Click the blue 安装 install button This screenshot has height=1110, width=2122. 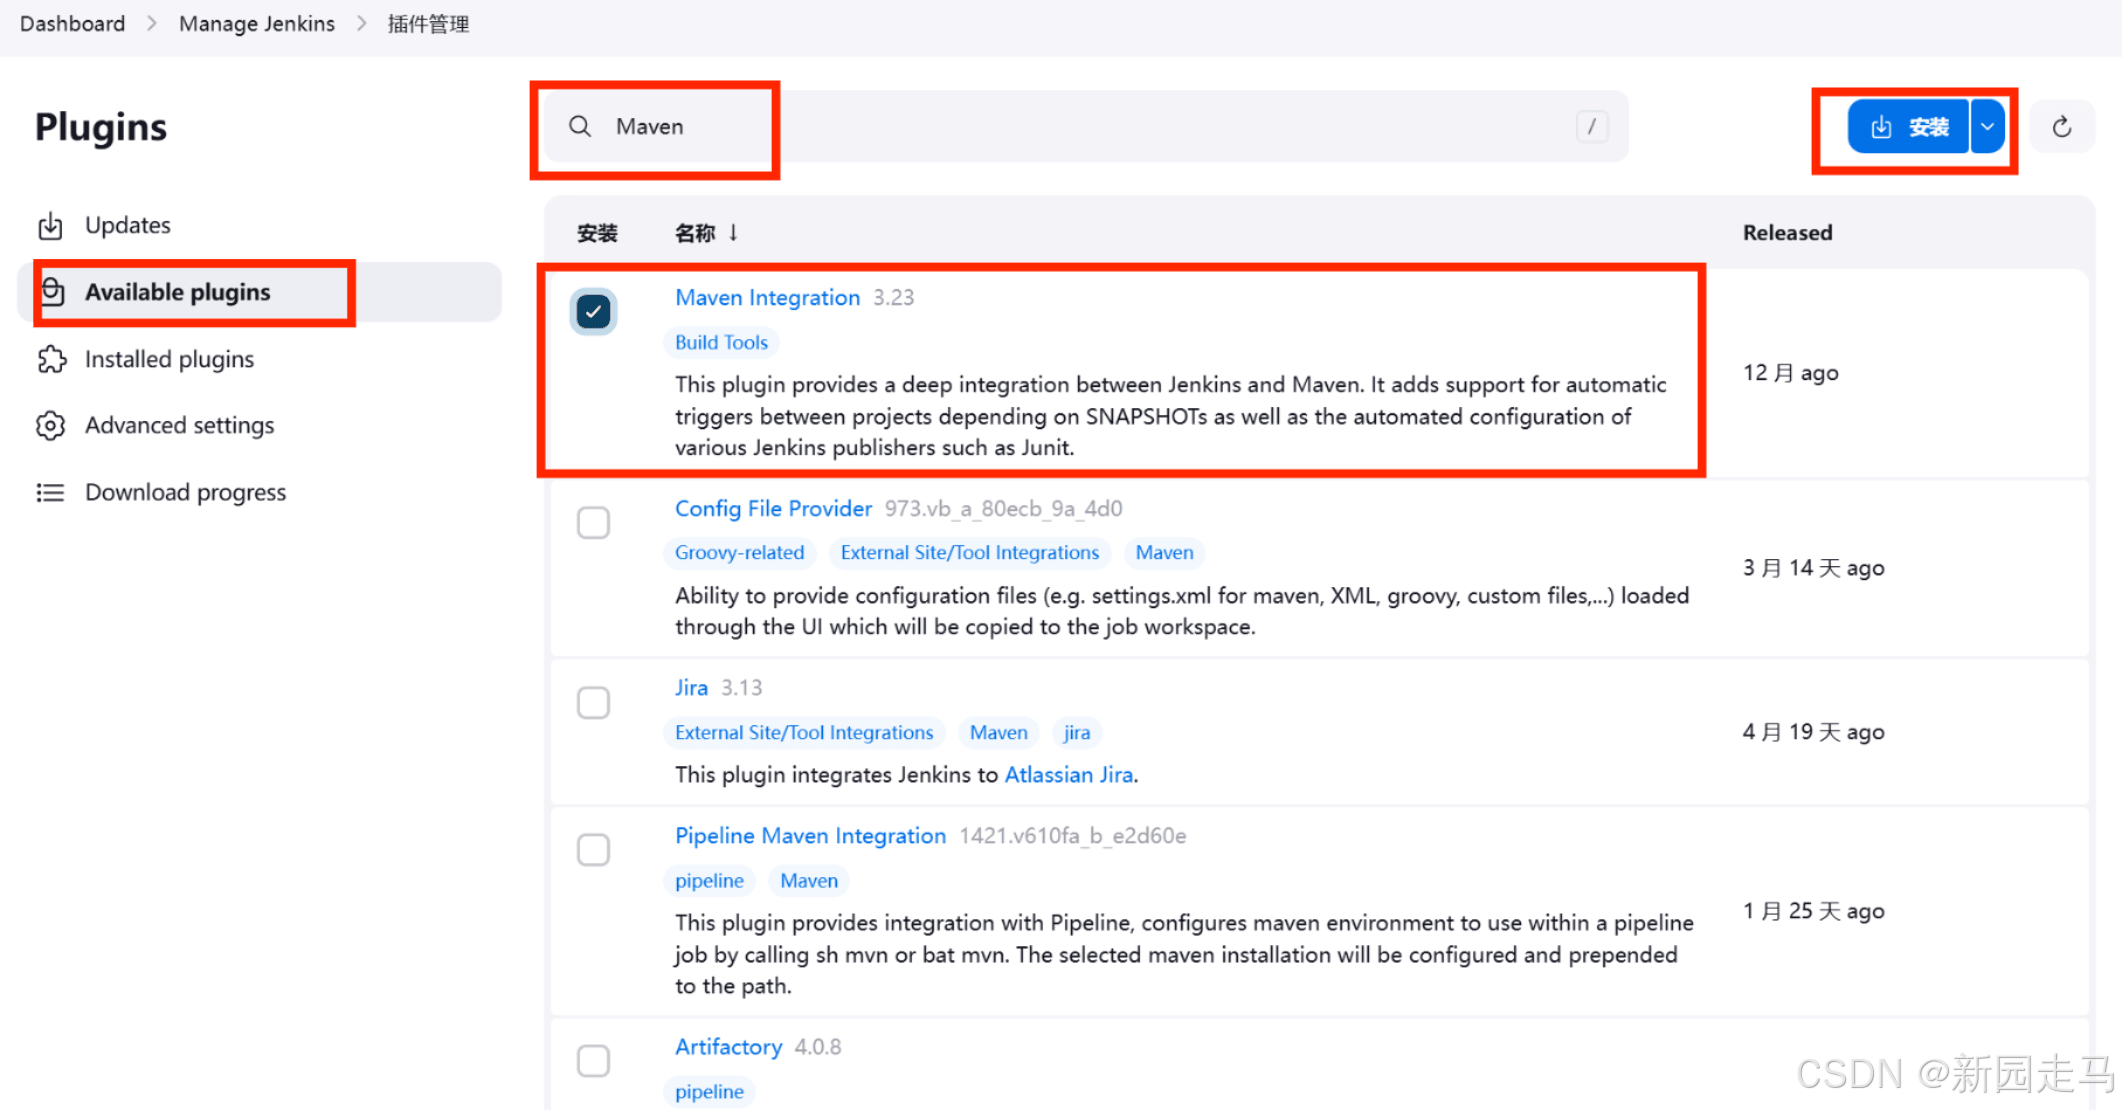point(1909,127)
